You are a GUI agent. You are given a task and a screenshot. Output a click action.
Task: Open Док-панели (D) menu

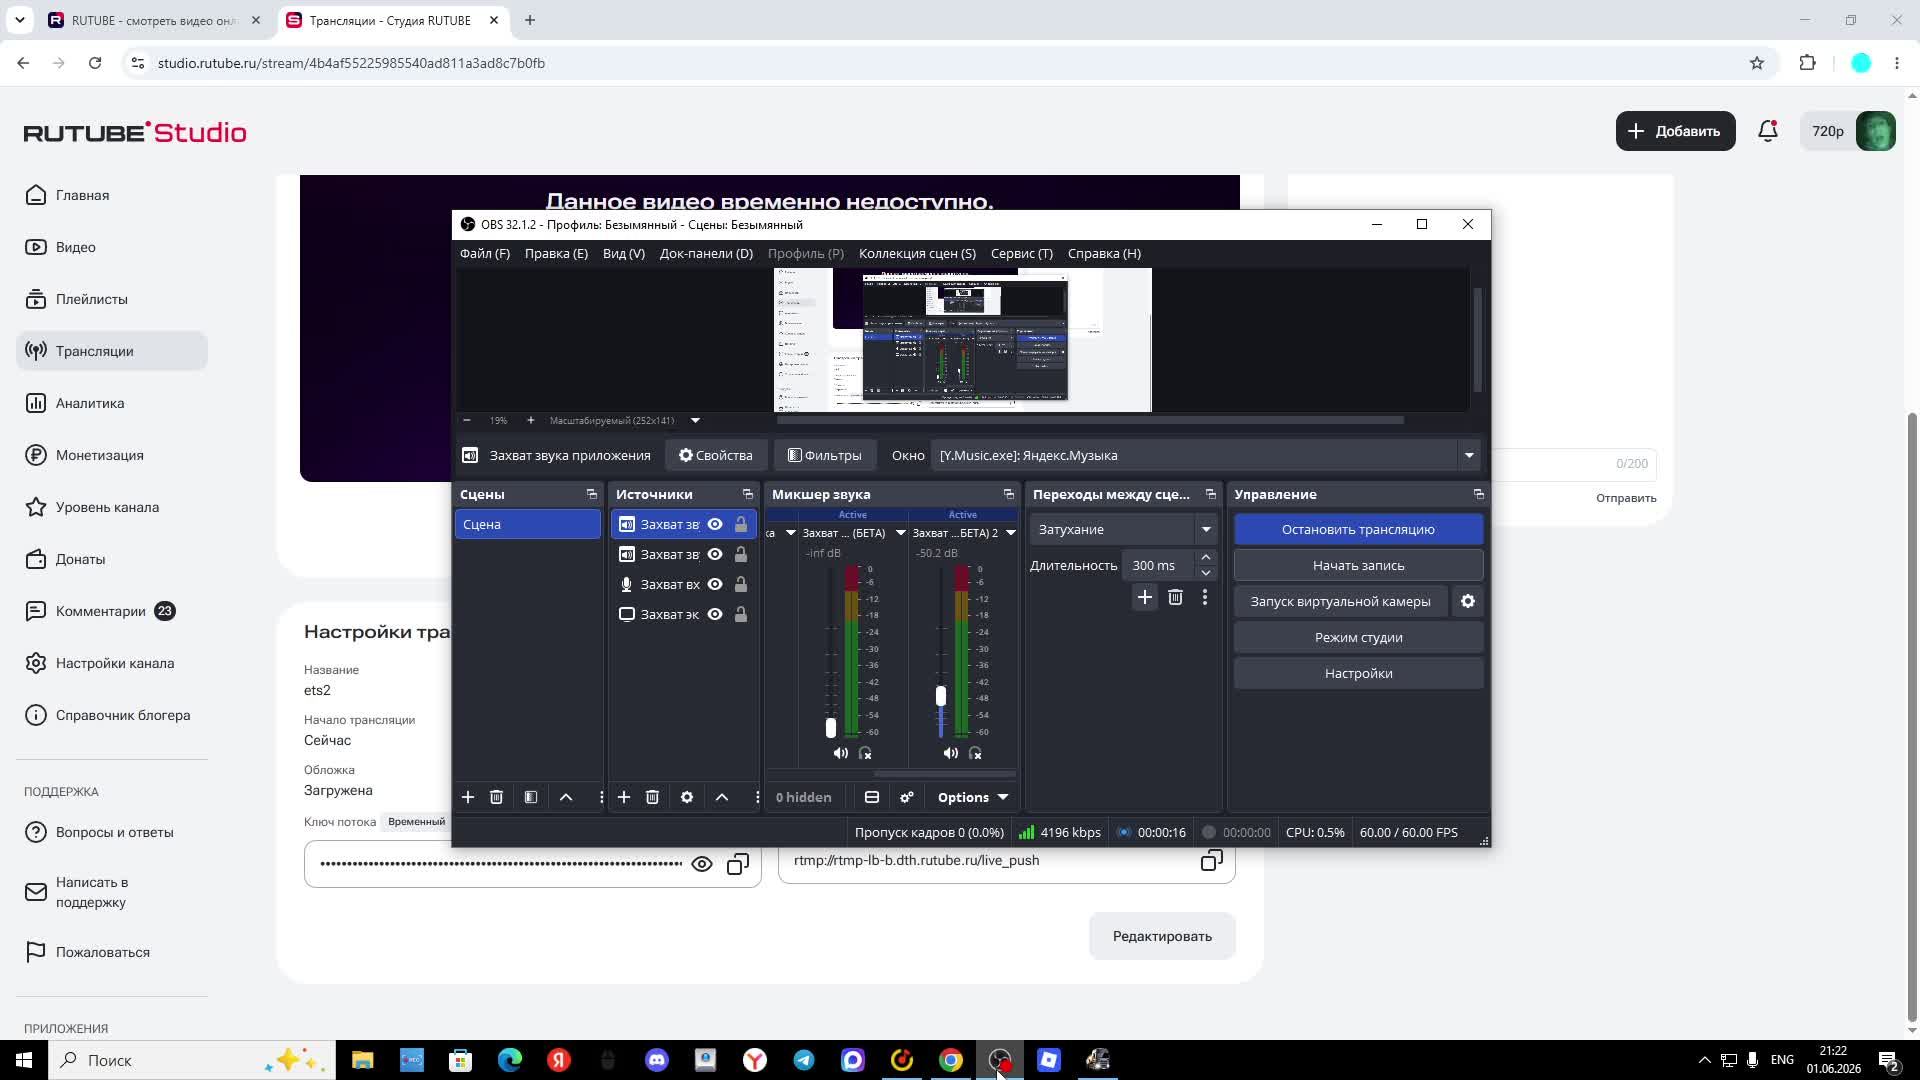(x=706, y=254)
